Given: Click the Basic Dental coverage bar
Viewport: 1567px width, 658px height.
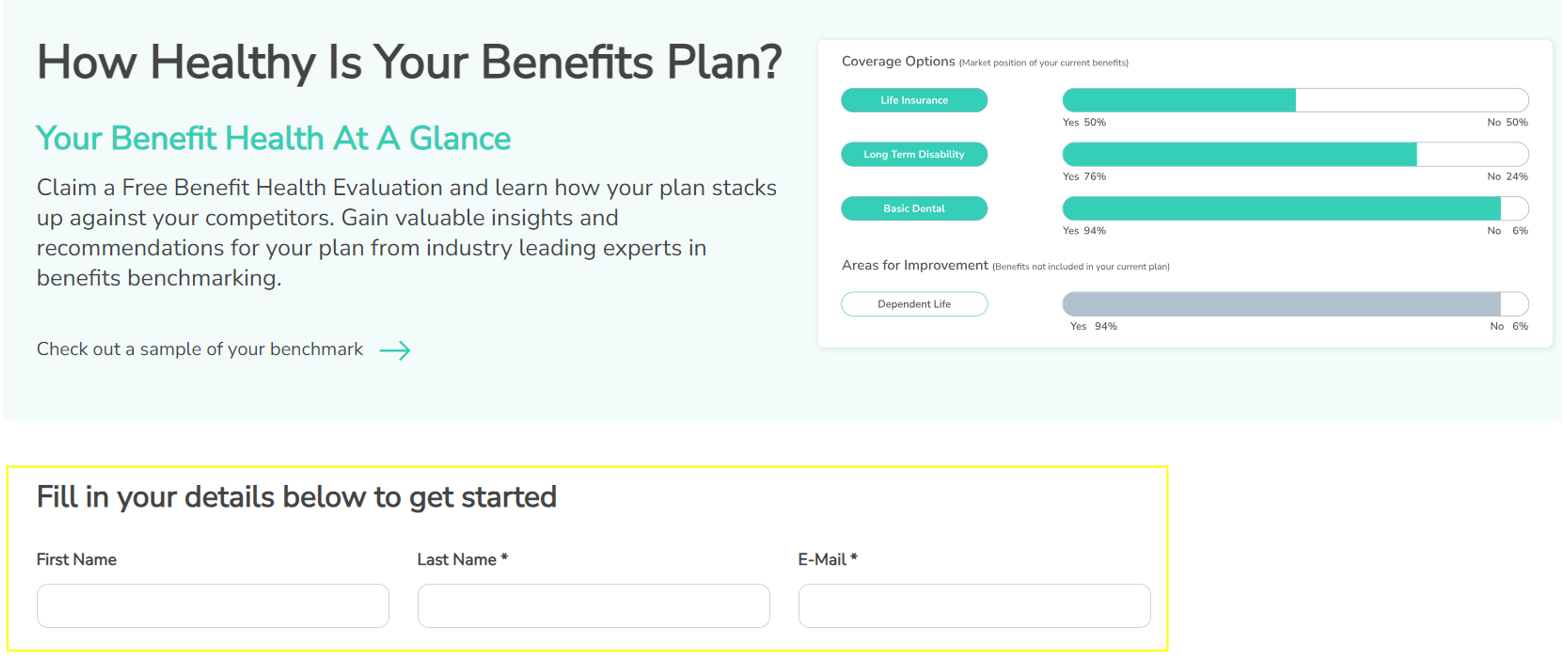Looking at the screenshot, I should [1295, 208].
